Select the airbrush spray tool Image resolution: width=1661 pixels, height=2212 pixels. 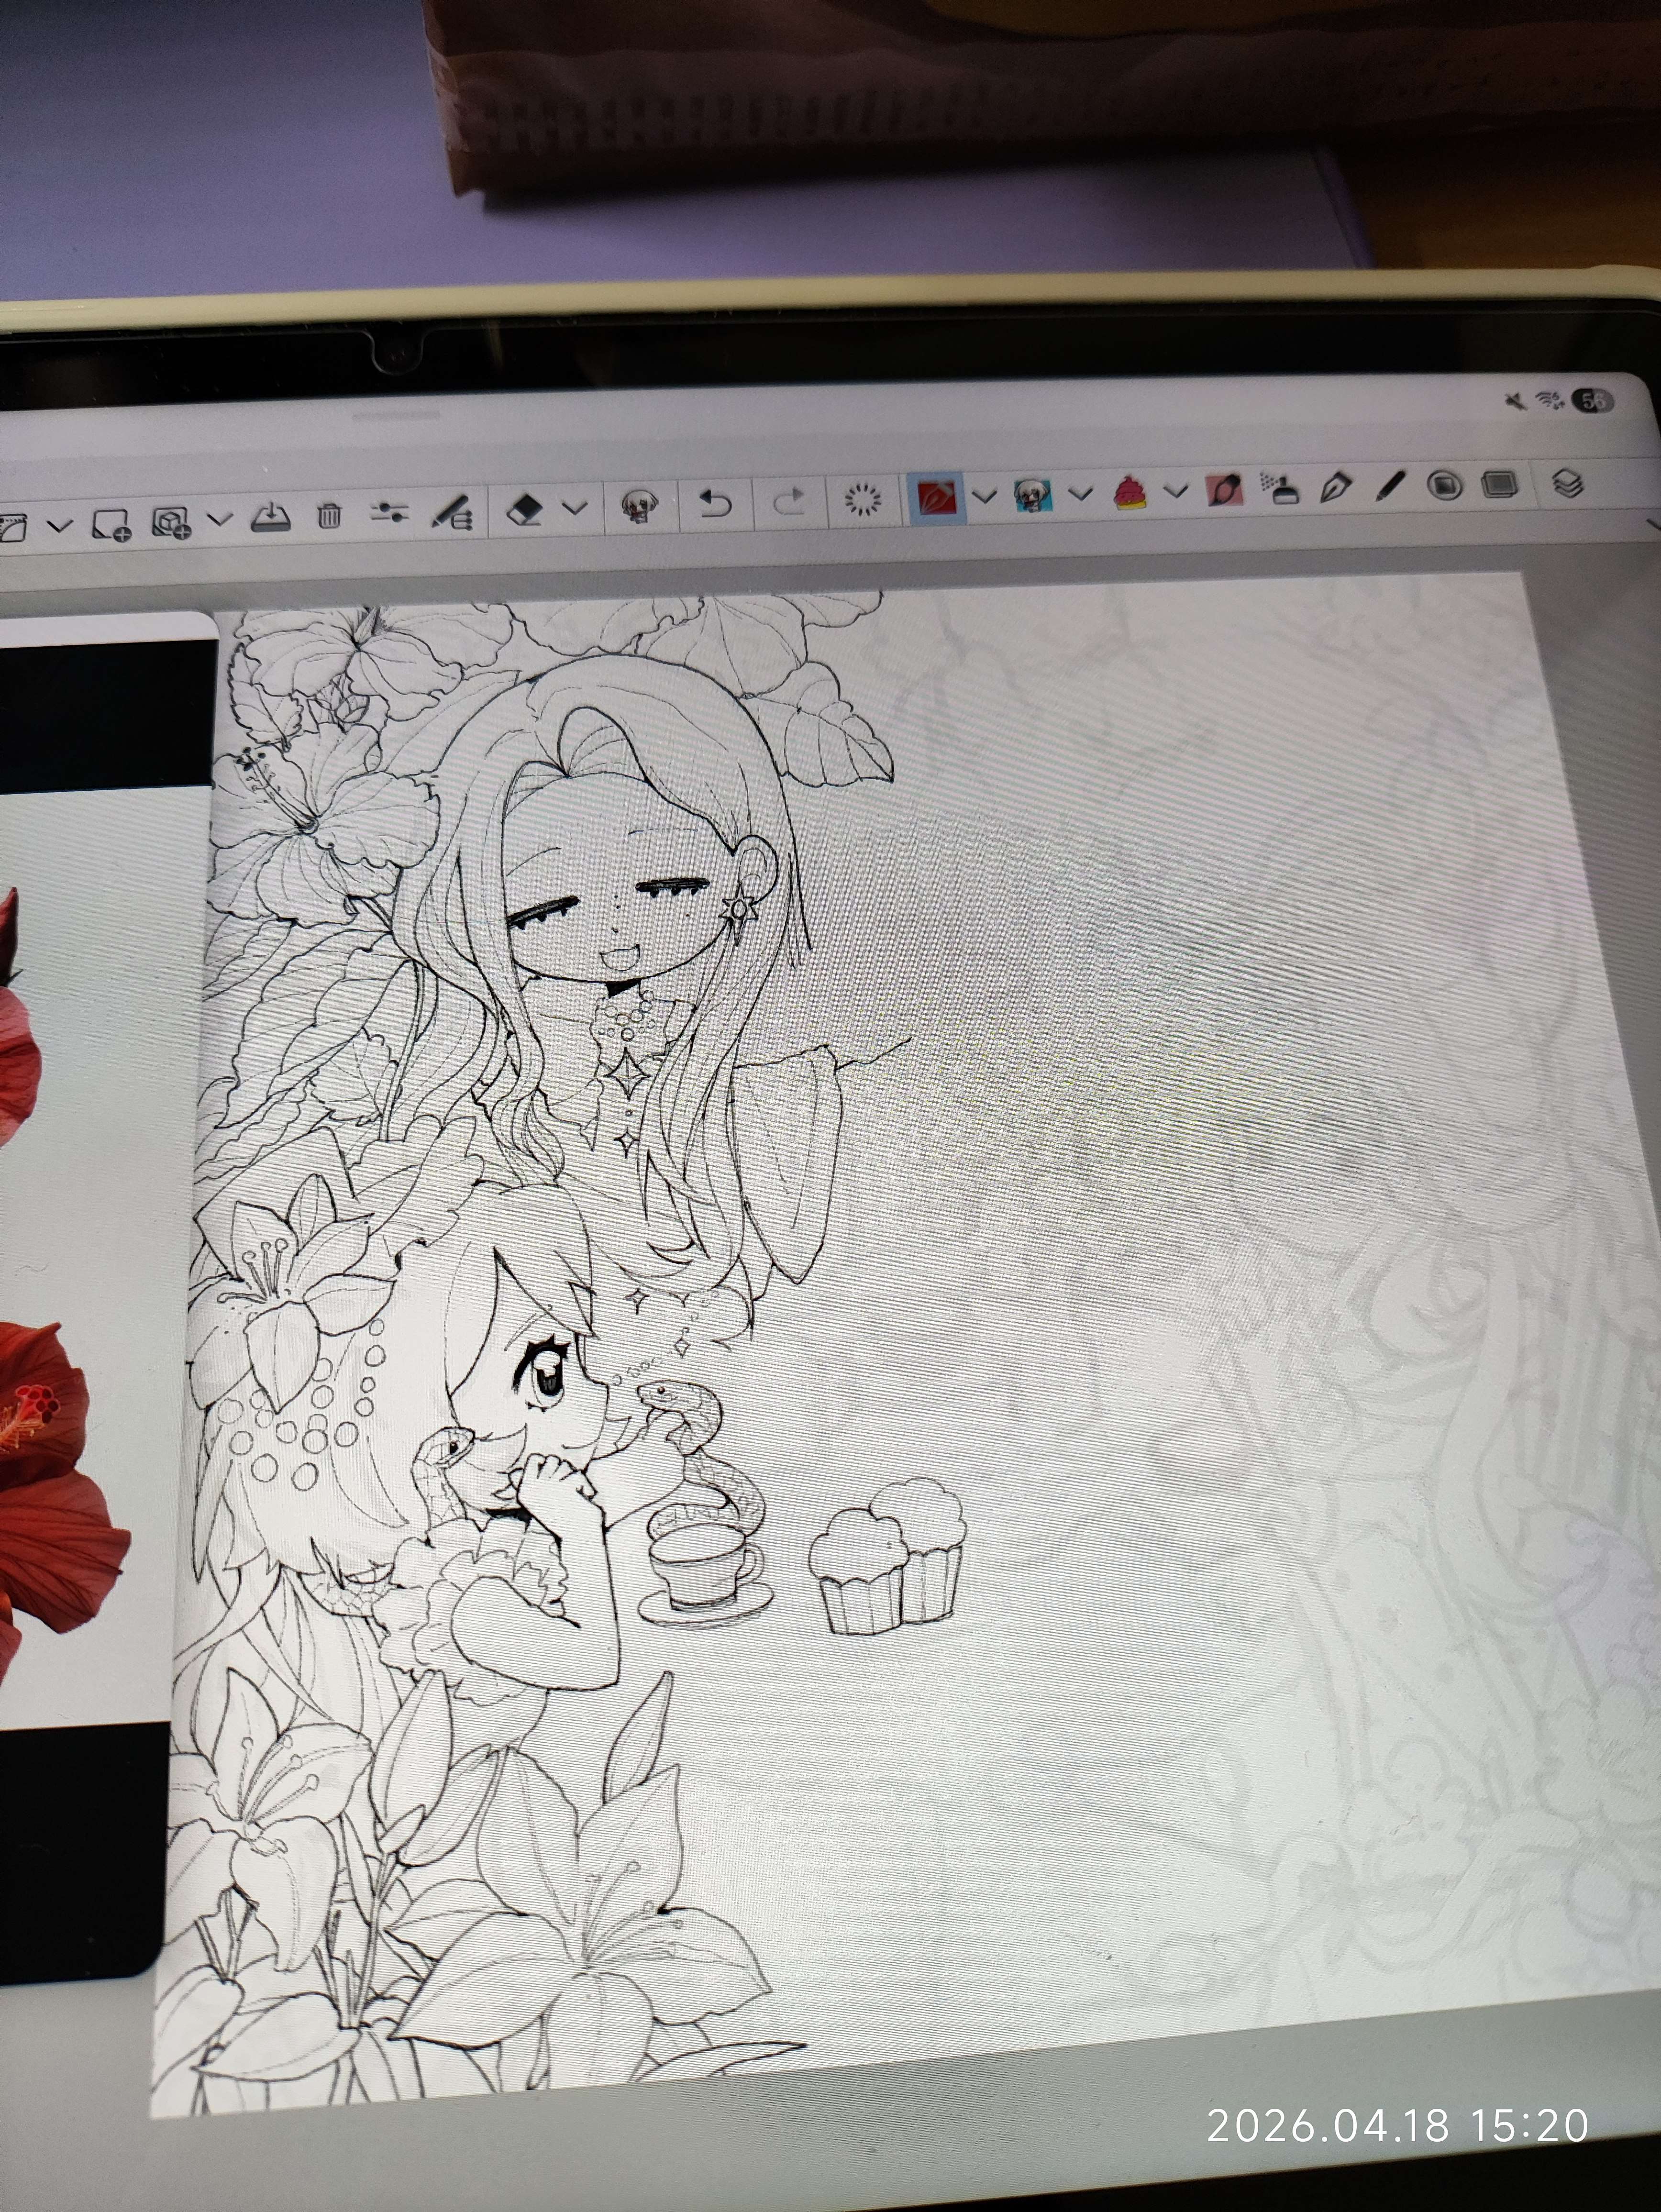tap(1279, 488)
